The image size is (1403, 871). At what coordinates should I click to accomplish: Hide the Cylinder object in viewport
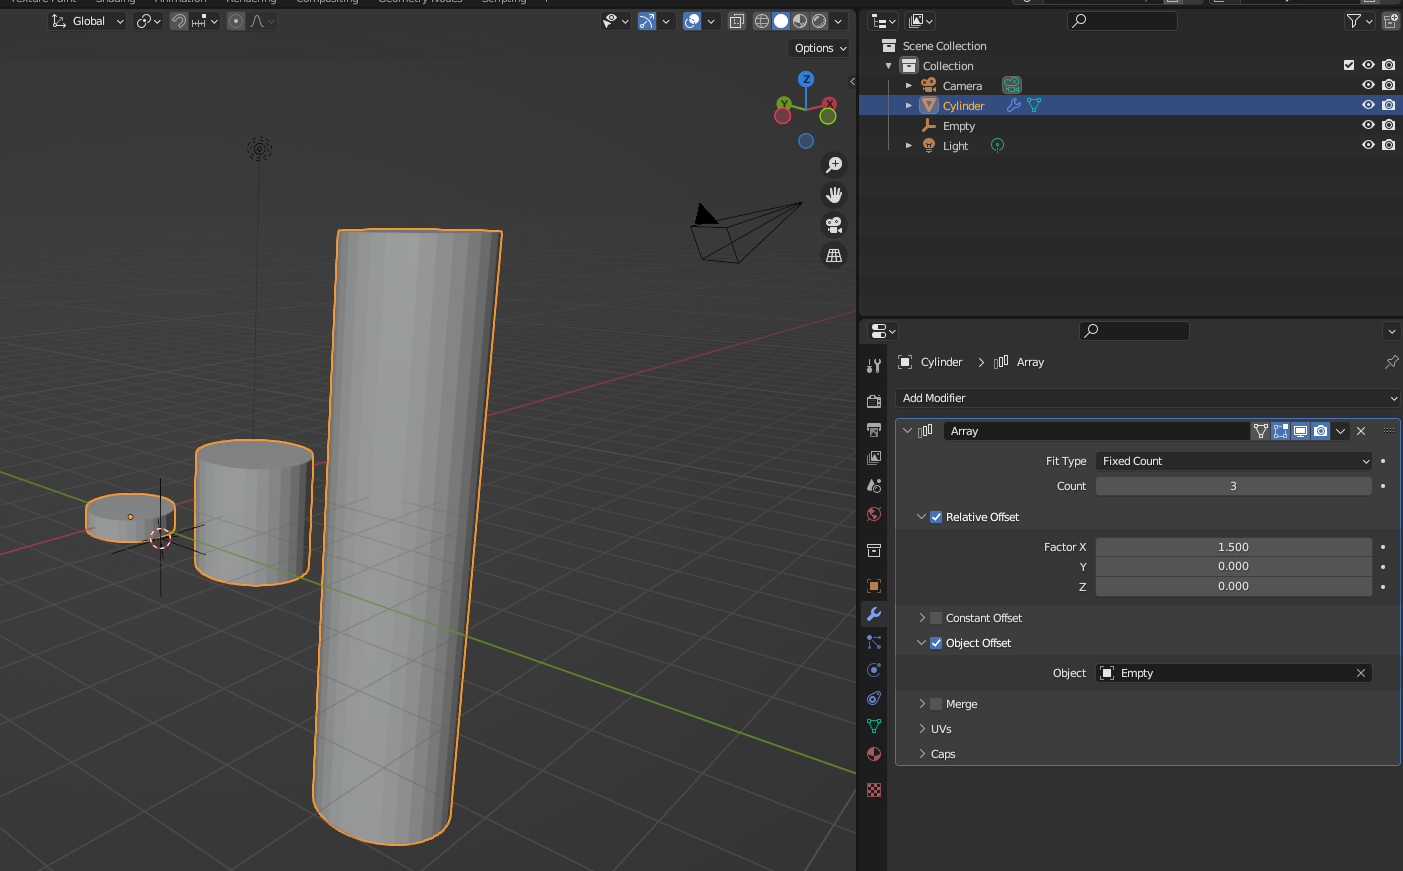point(1368,105)
